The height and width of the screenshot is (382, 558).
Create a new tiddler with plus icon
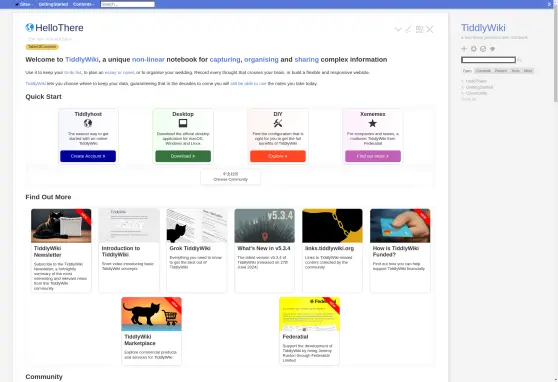click(x=464, y=49)
